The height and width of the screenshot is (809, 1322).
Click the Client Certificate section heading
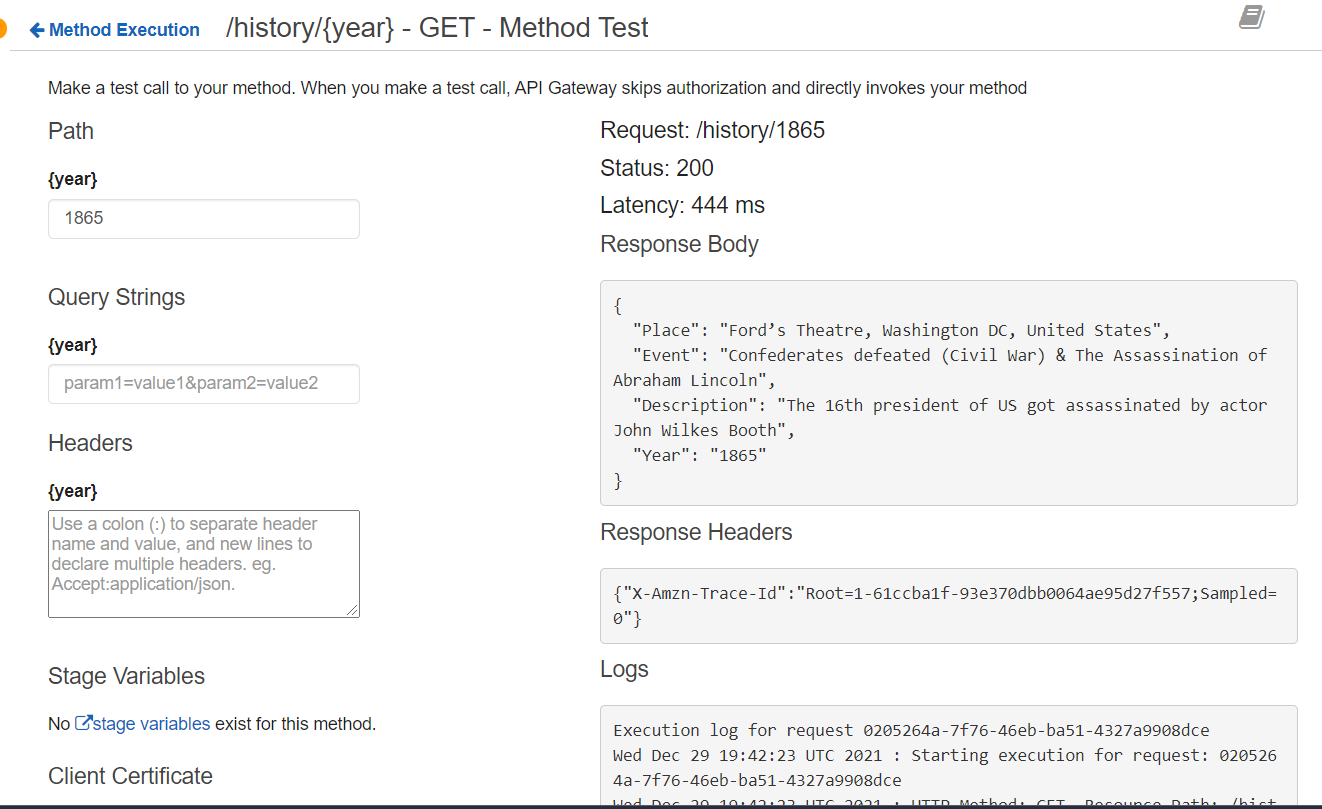(130, 776)
